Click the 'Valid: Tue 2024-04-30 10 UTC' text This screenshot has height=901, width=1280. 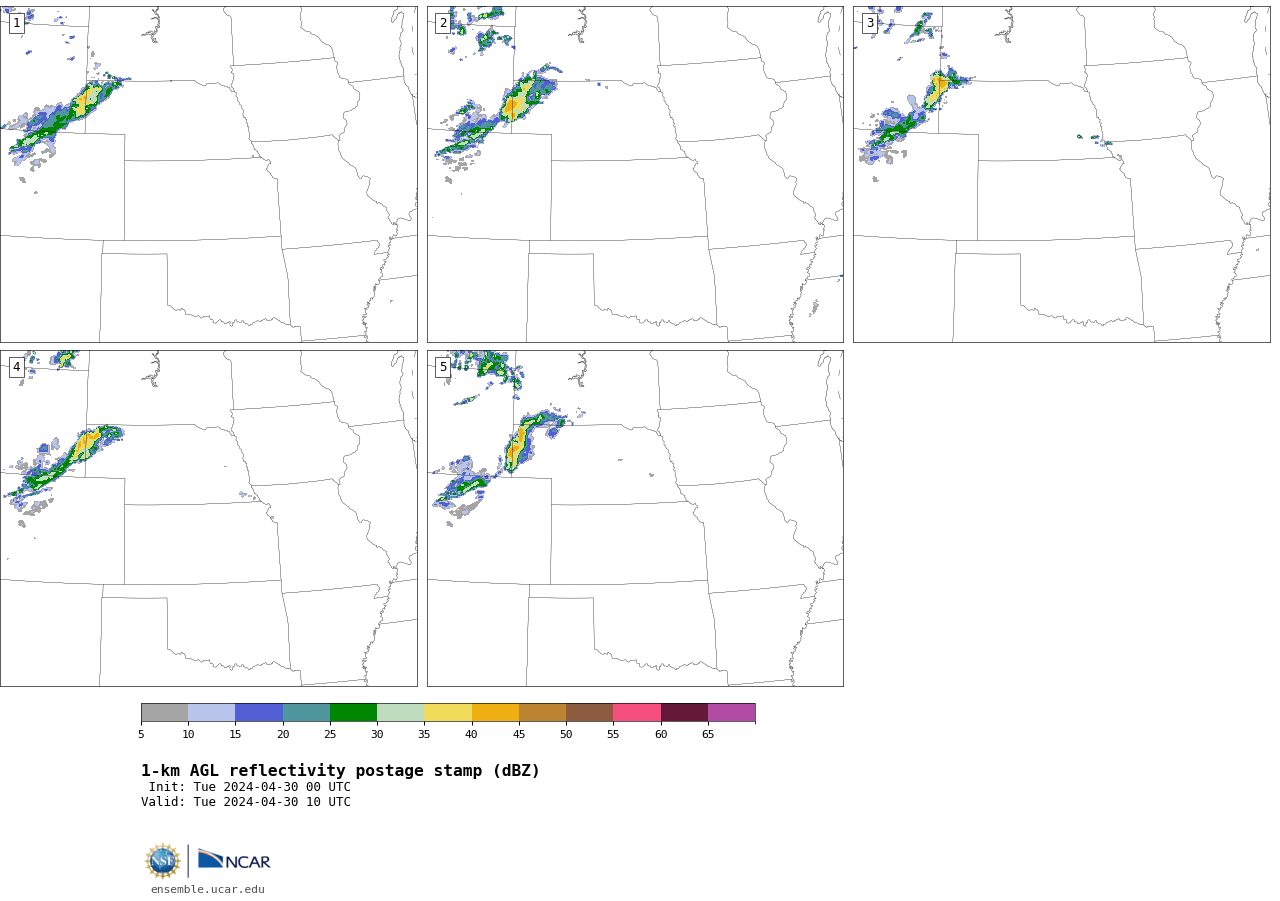246,802
